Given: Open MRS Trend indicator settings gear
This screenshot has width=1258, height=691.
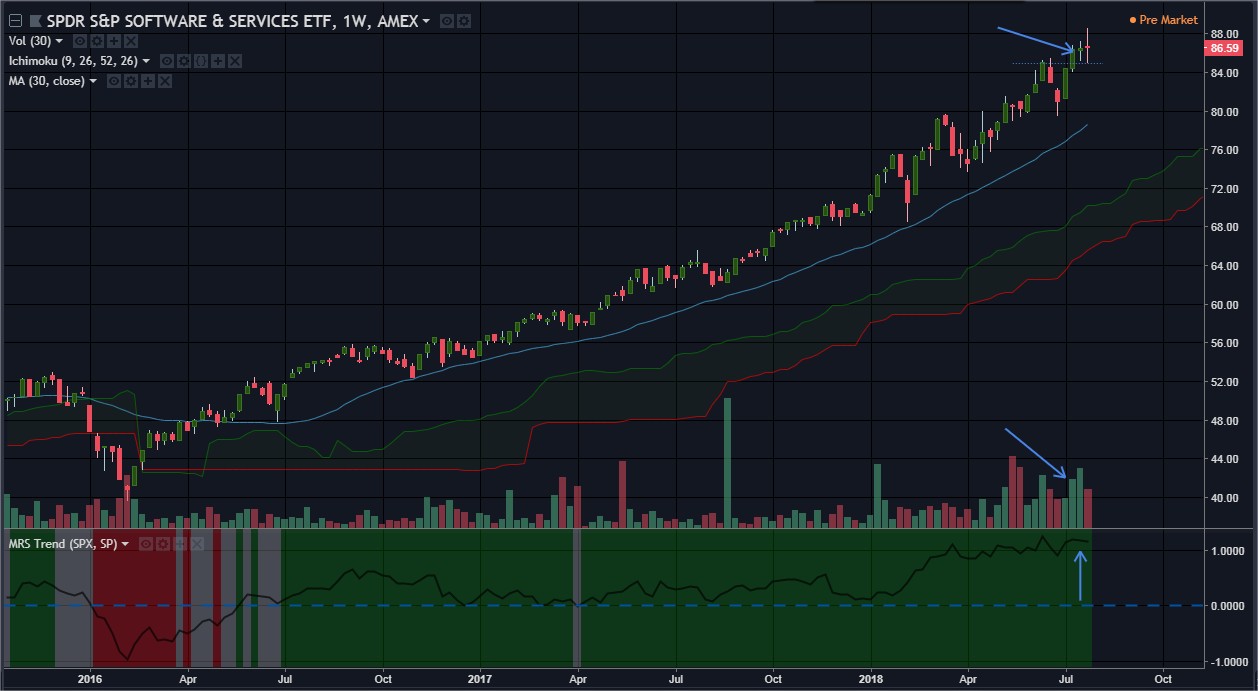Looking at the screenshot, I should 163,544.
